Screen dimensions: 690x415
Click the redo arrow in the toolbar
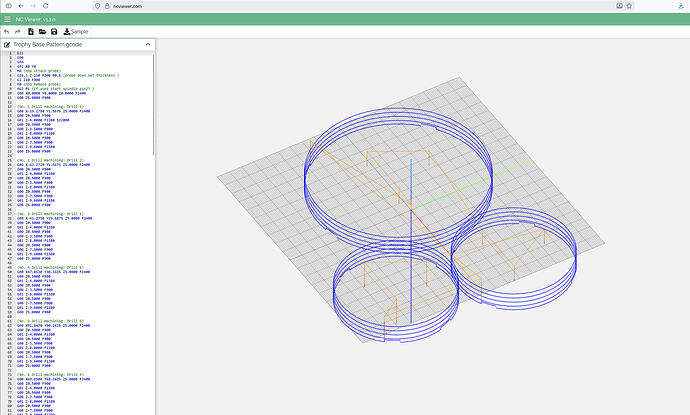[x=19, y=31]
